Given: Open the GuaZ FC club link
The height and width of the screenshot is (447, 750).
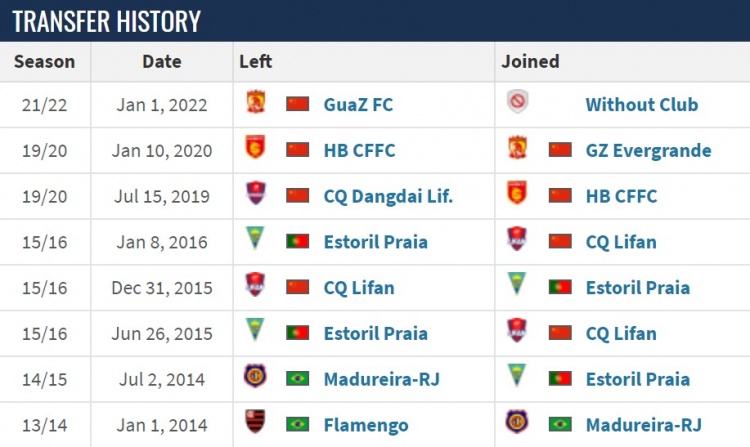Looking at the screenshot, I should [x=358, y=105].
